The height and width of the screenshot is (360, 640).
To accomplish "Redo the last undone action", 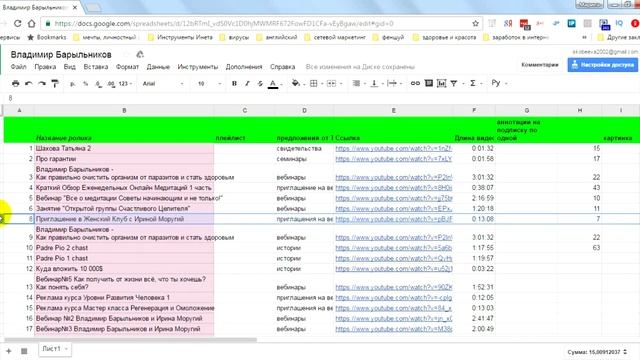I will point(42,83).
